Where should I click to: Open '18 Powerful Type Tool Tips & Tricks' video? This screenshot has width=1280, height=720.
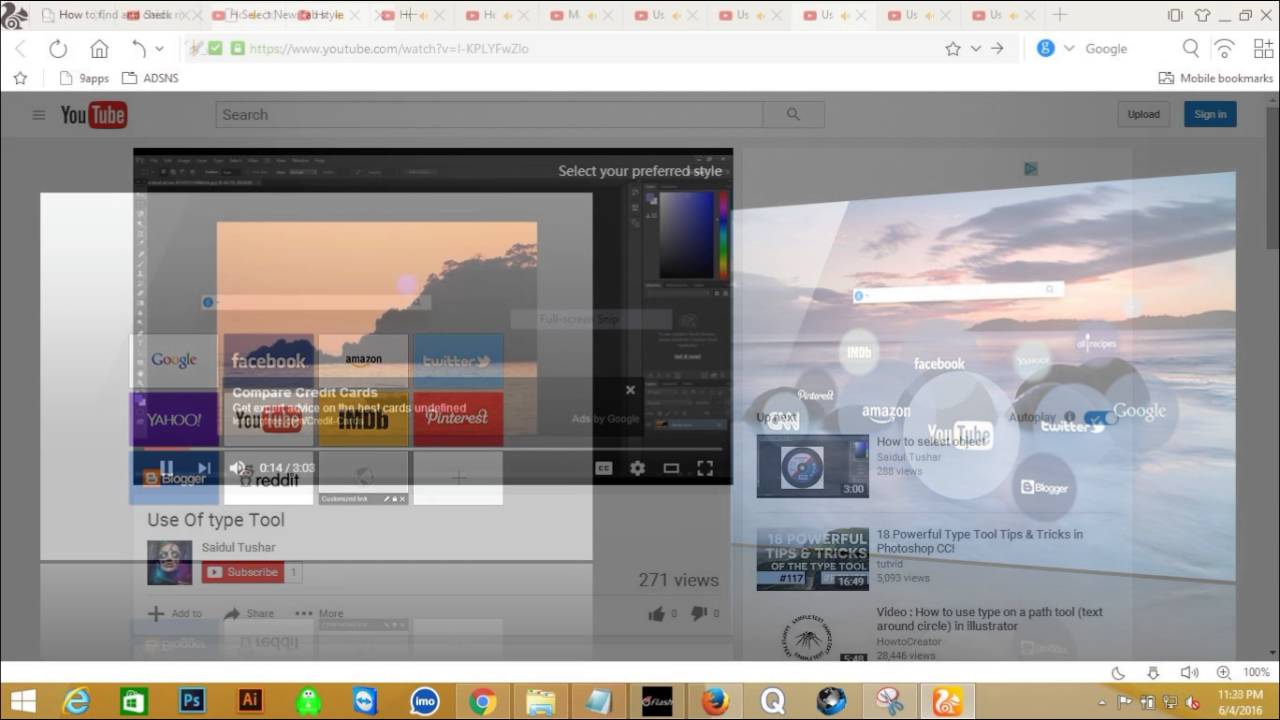[x=980, y=541]
